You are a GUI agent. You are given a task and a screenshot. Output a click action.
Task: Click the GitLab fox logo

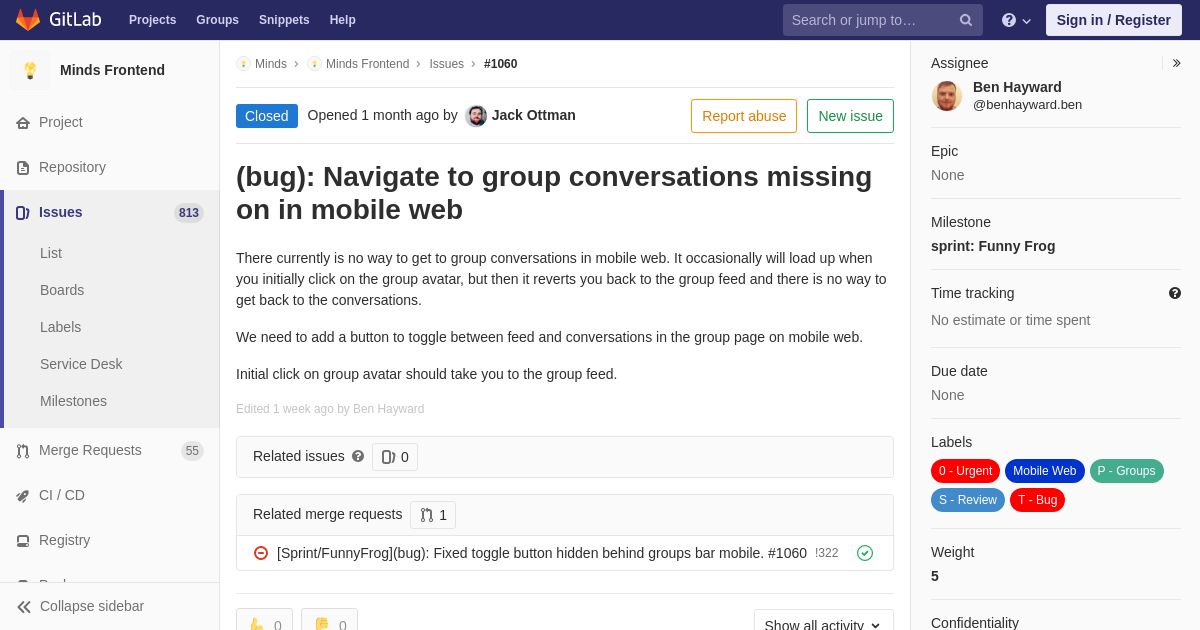coord(28,20)
